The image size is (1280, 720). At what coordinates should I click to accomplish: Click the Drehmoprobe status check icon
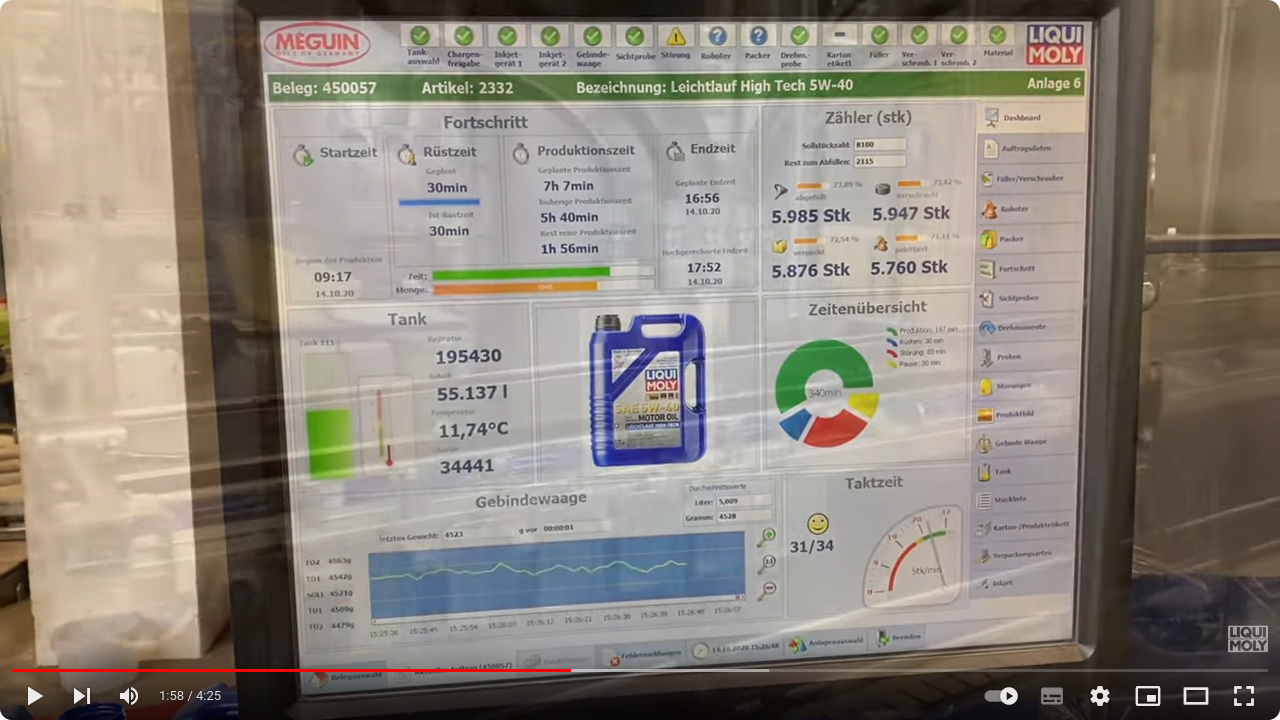tap(799, 36)
